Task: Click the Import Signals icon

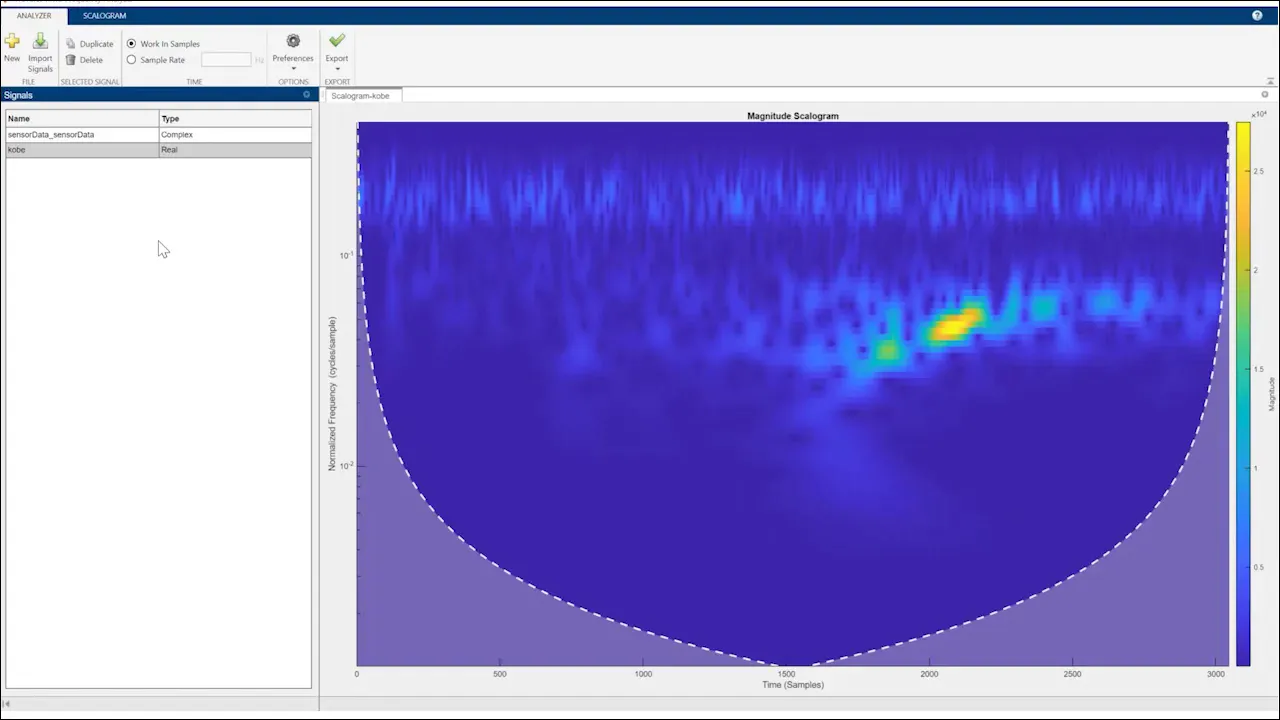Action: coord(40,41)
